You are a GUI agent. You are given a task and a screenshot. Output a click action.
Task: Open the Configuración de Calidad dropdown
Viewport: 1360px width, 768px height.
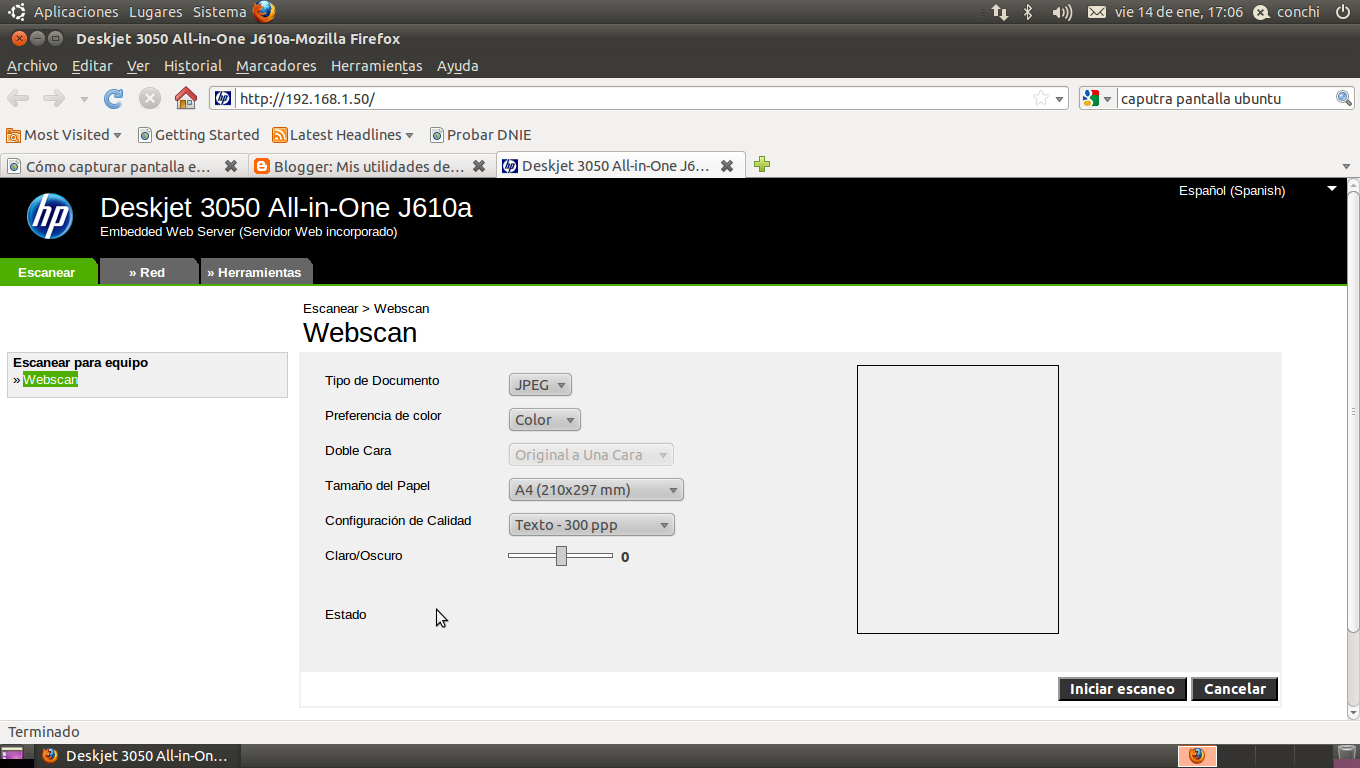tap(592, 525)
